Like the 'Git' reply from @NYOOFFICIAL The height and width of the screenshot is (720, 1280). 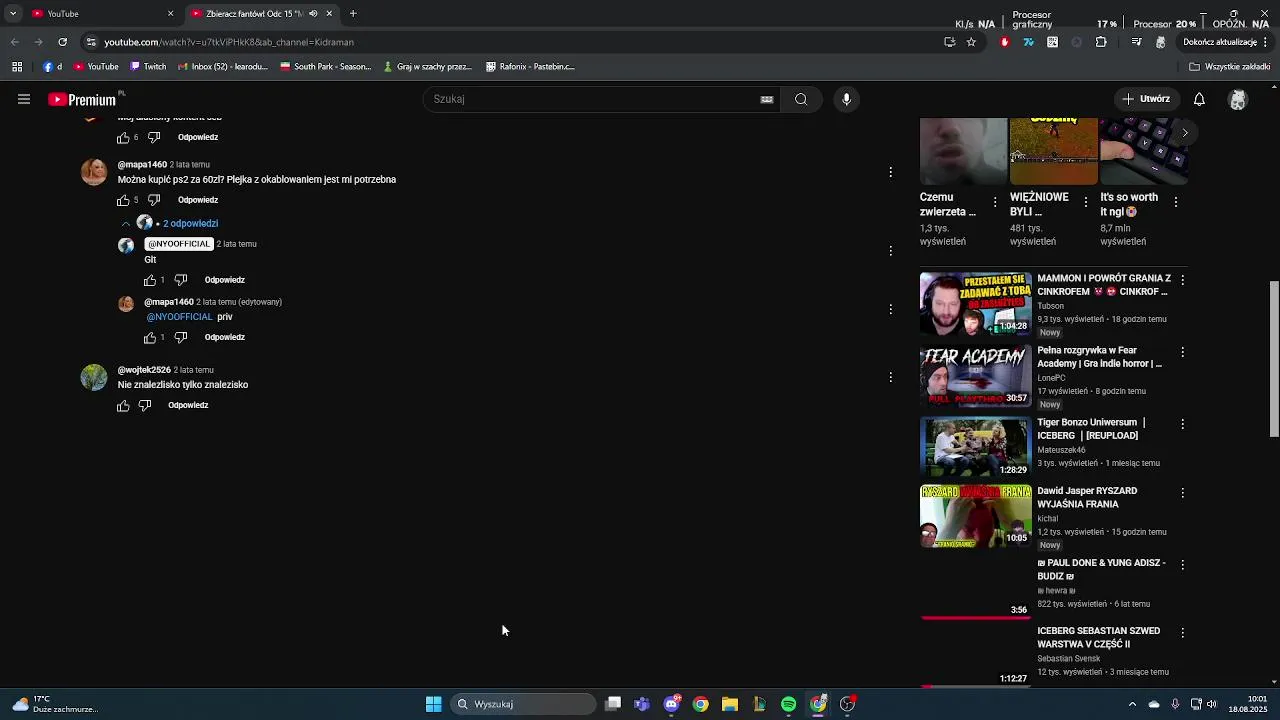[150, 280]
